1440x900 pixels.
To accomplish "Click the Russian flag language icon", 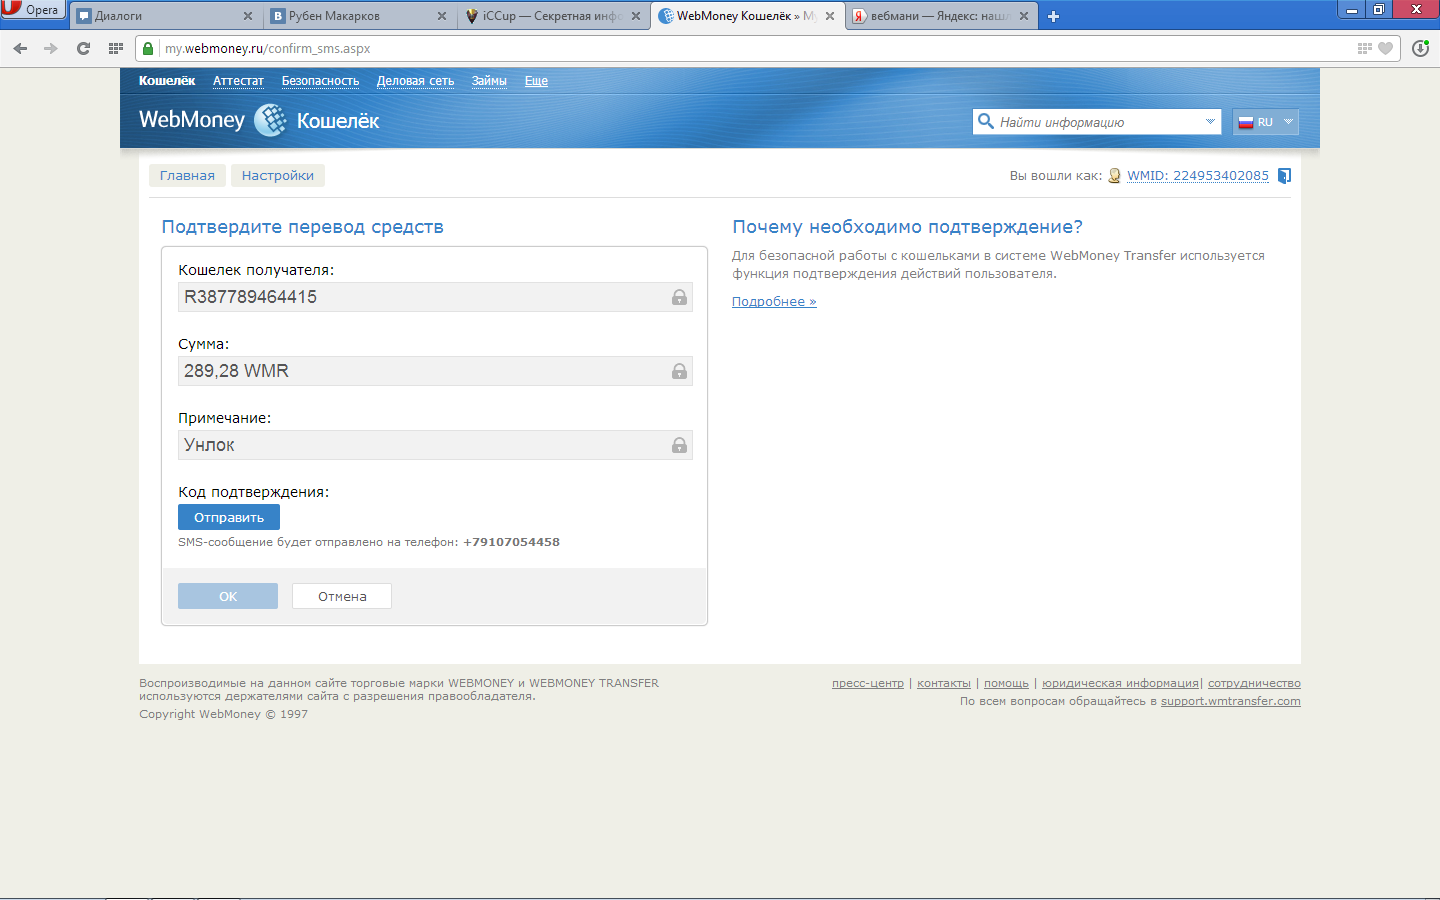I will (x=1246, y=122).
